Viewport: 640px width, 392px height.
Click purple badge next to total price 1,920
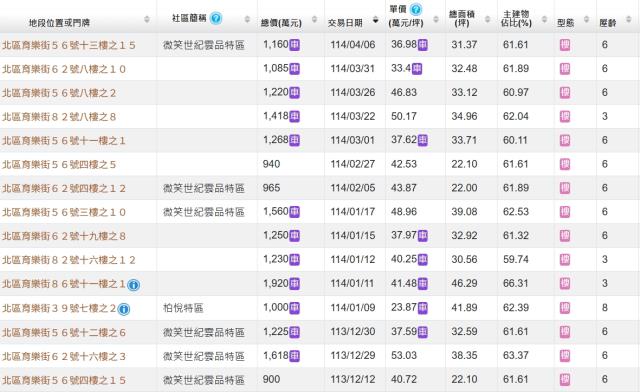pos(295,283)
